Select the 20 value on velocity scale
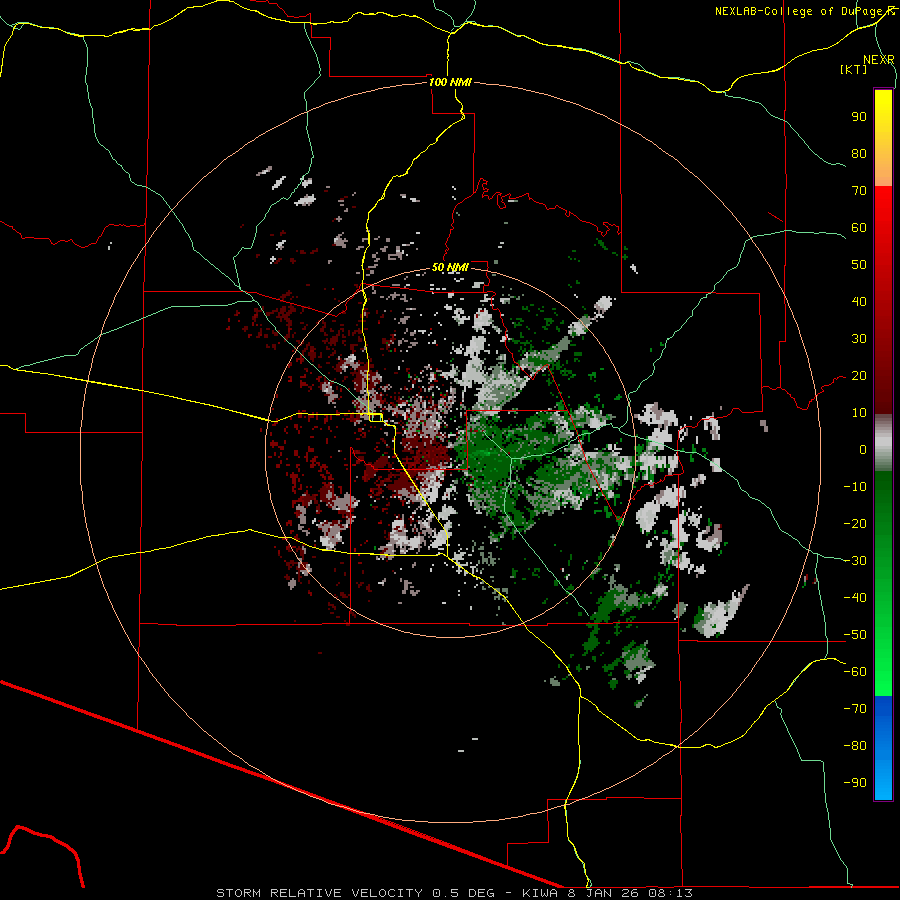 859,376
